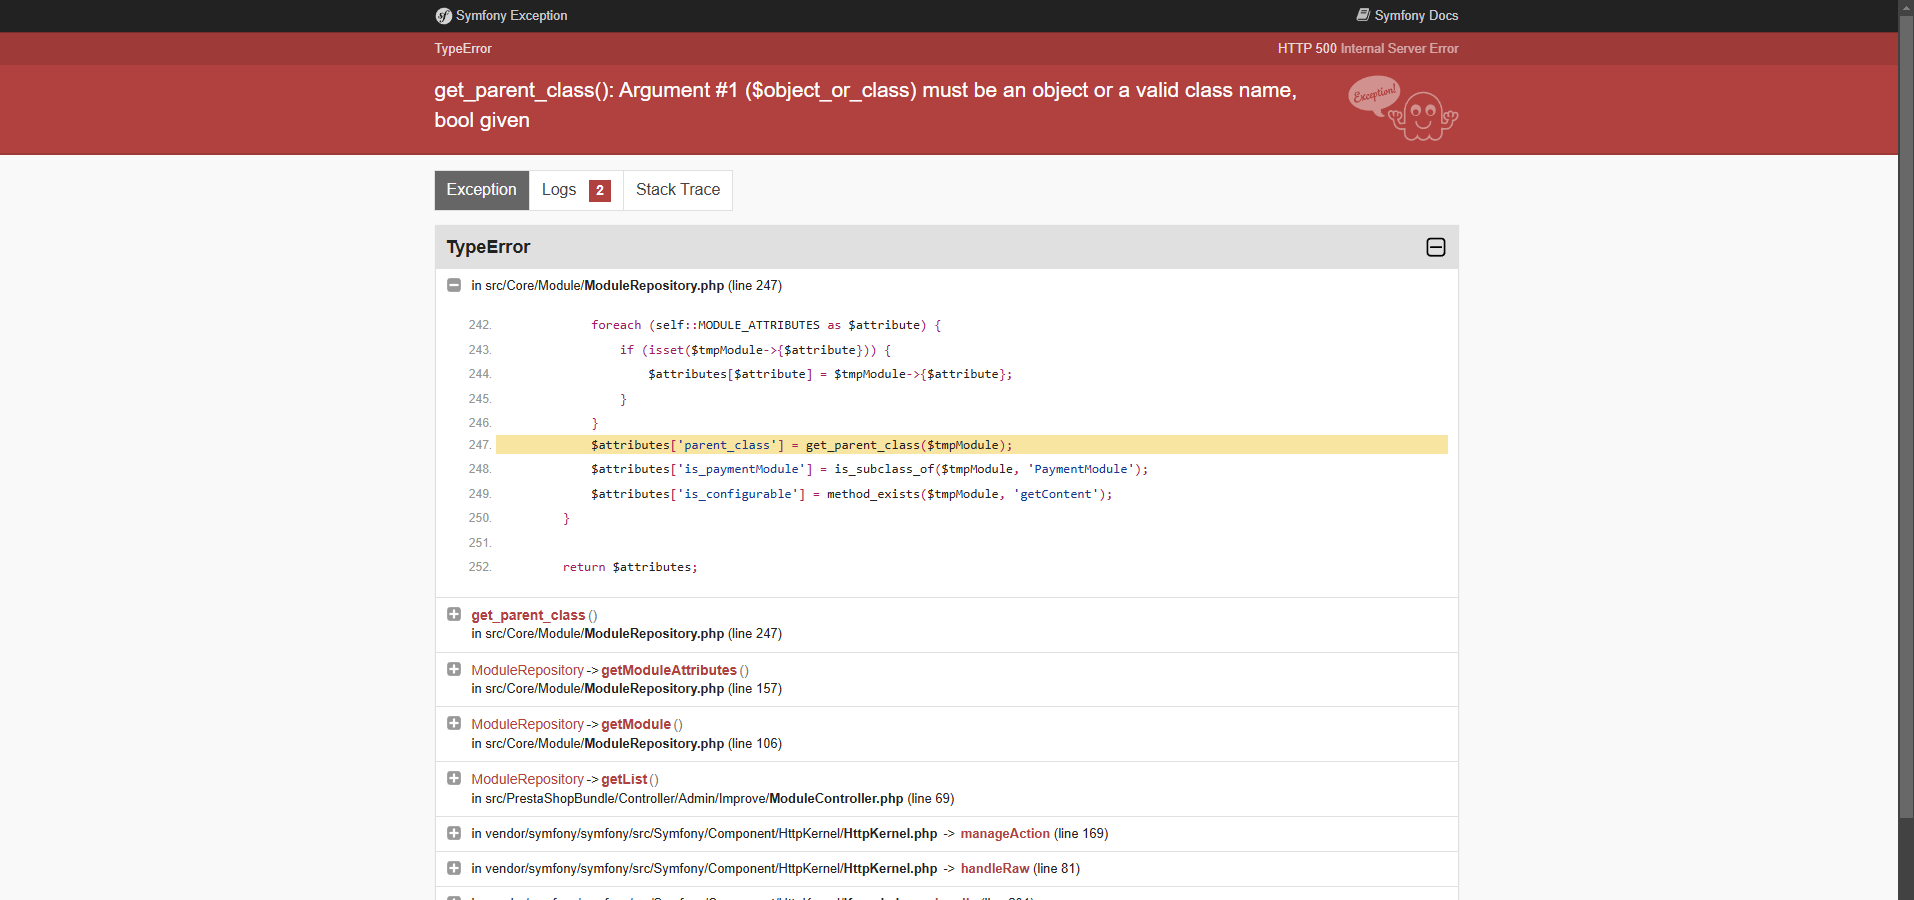Collapse the ModuleRepository.php line 247 code block
The image size is (1914, 900).
[453, 285]
